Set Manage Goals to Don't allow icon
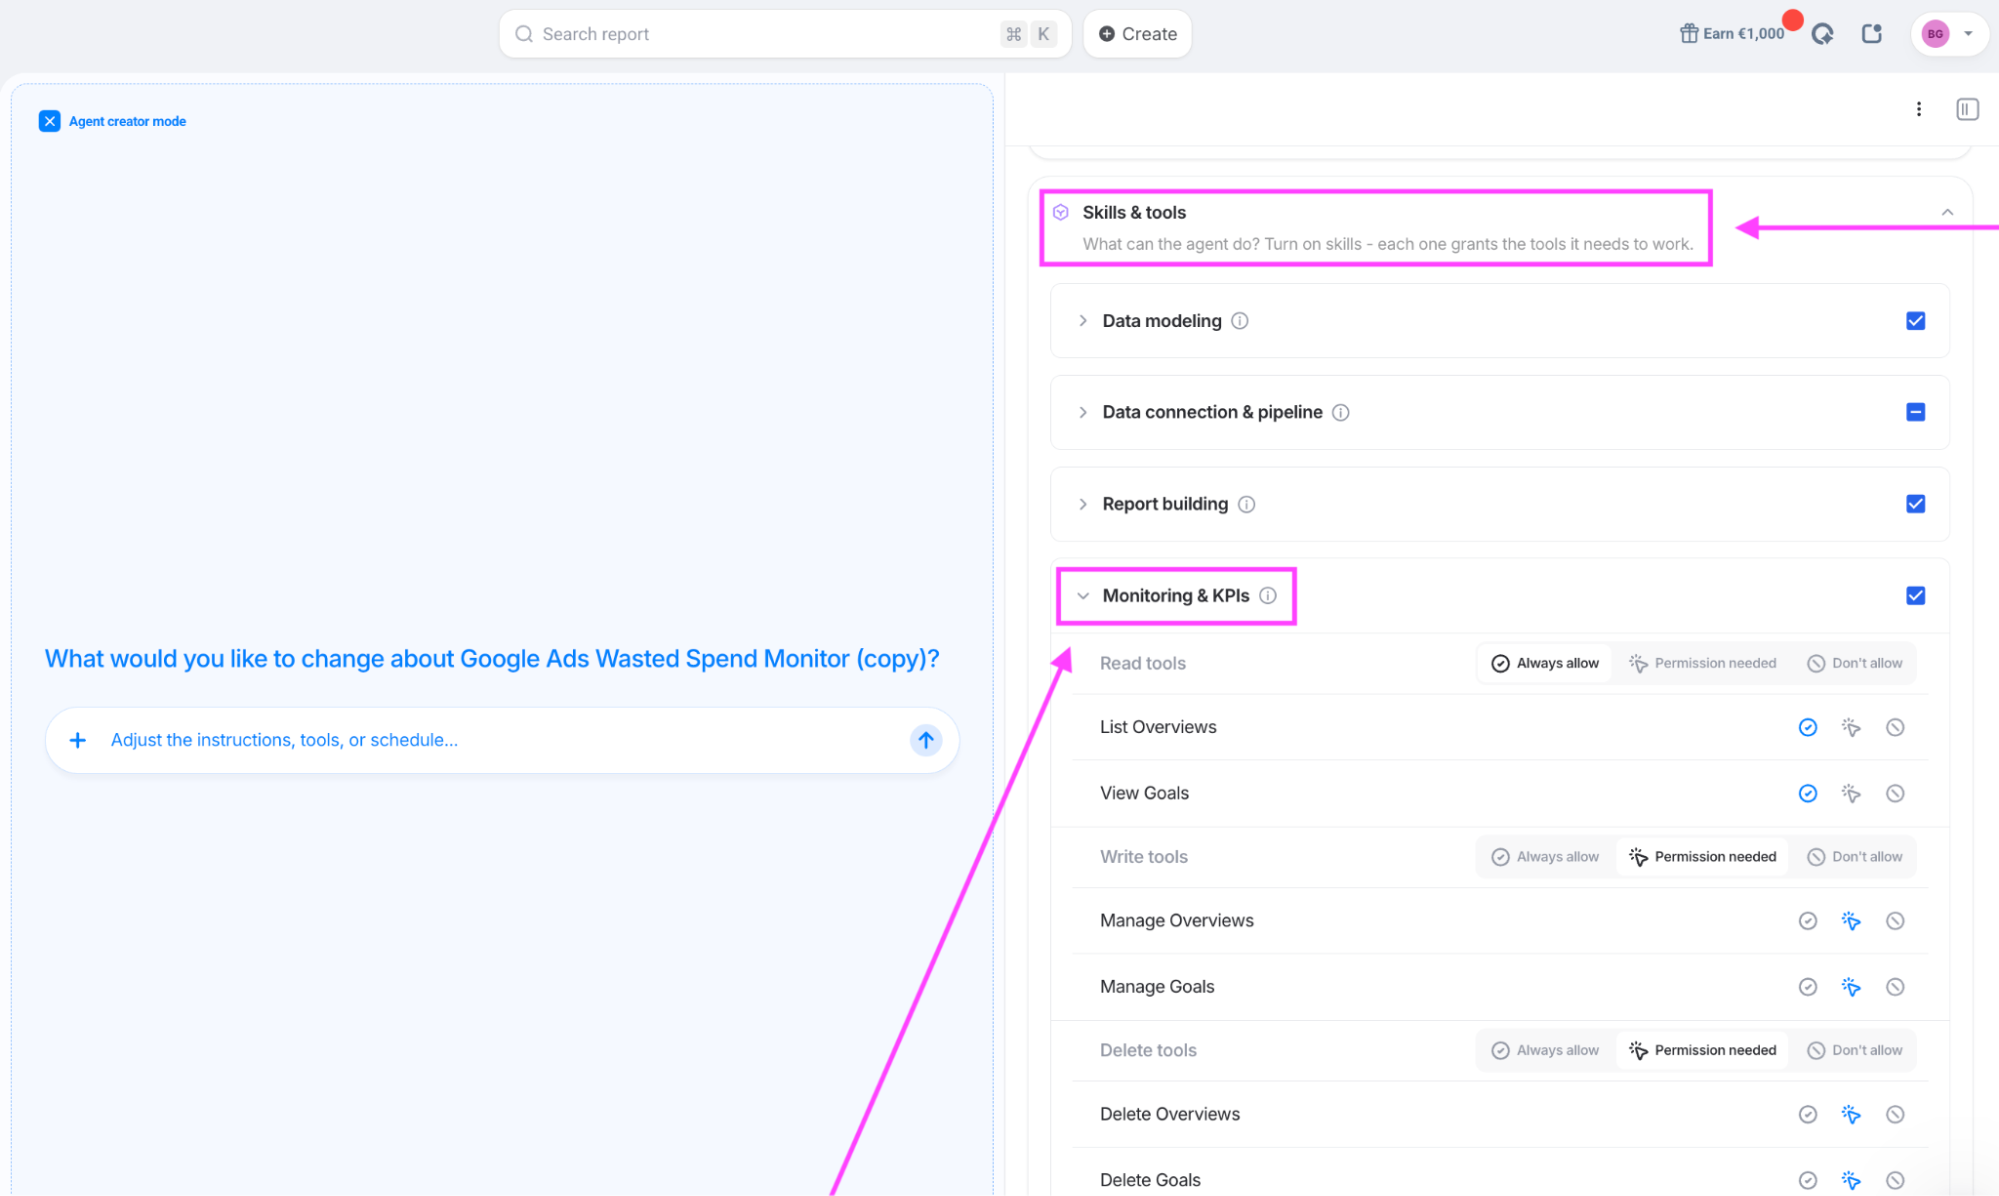1999x1196 pixels. point(1895,987)
